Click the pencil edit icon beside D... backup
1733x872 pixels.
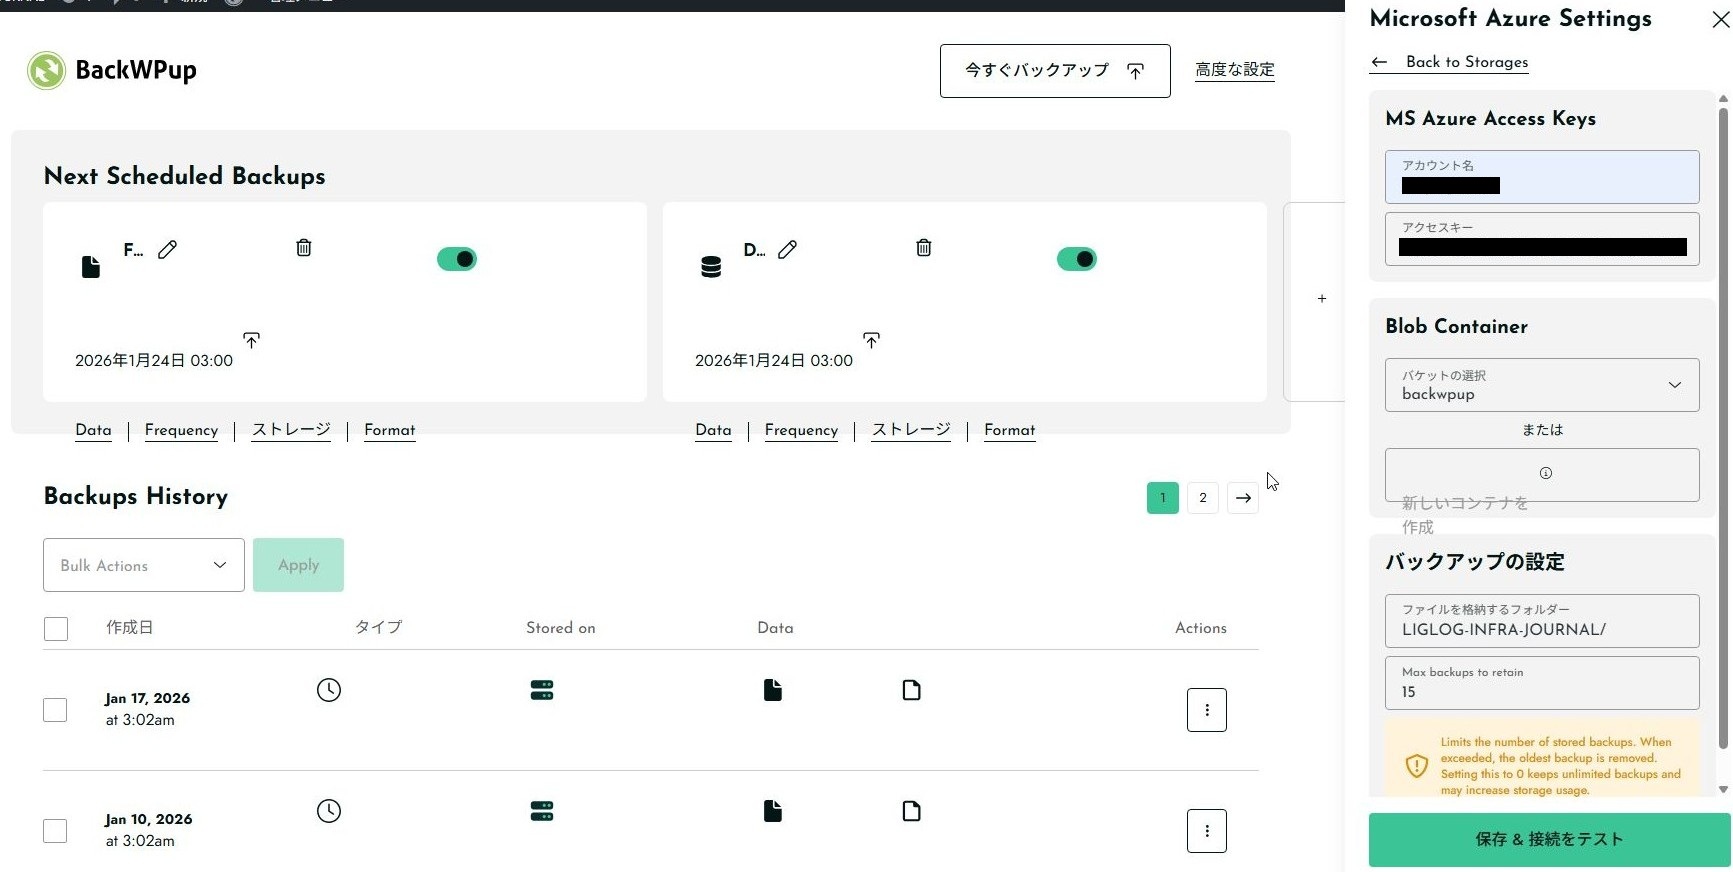coord(788,249)
